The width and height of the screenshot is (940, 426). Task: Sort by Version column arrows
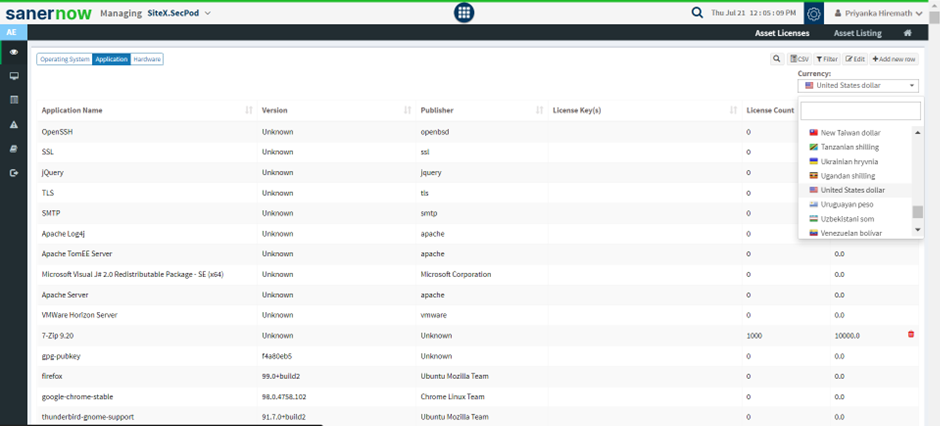point(408,110)
